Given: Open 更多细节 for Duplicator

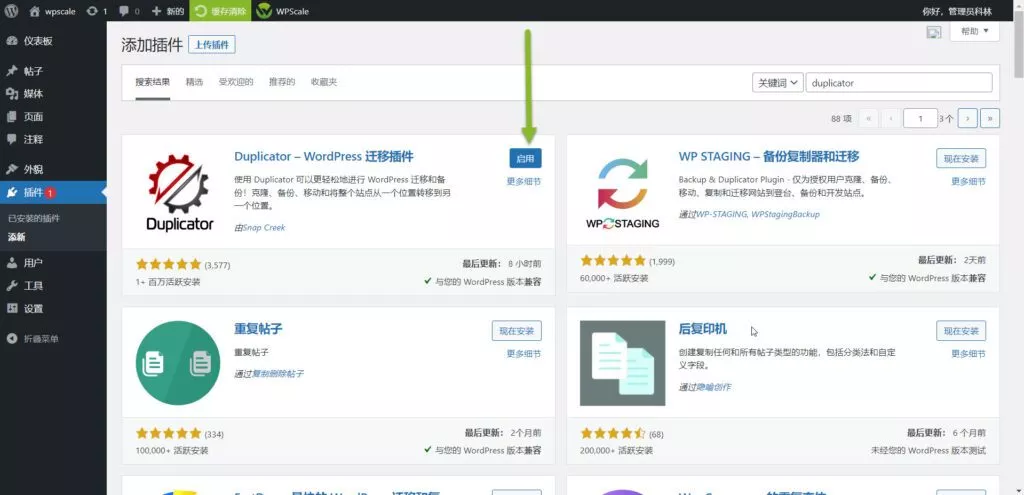Looking at the screenshot, I should click(524, 182).
